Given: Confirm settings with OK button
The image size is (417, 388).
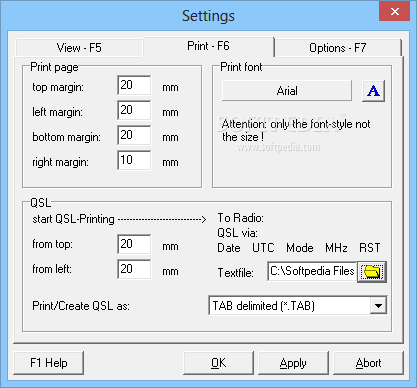Looking at the screenshot, I should coord(218,363).
